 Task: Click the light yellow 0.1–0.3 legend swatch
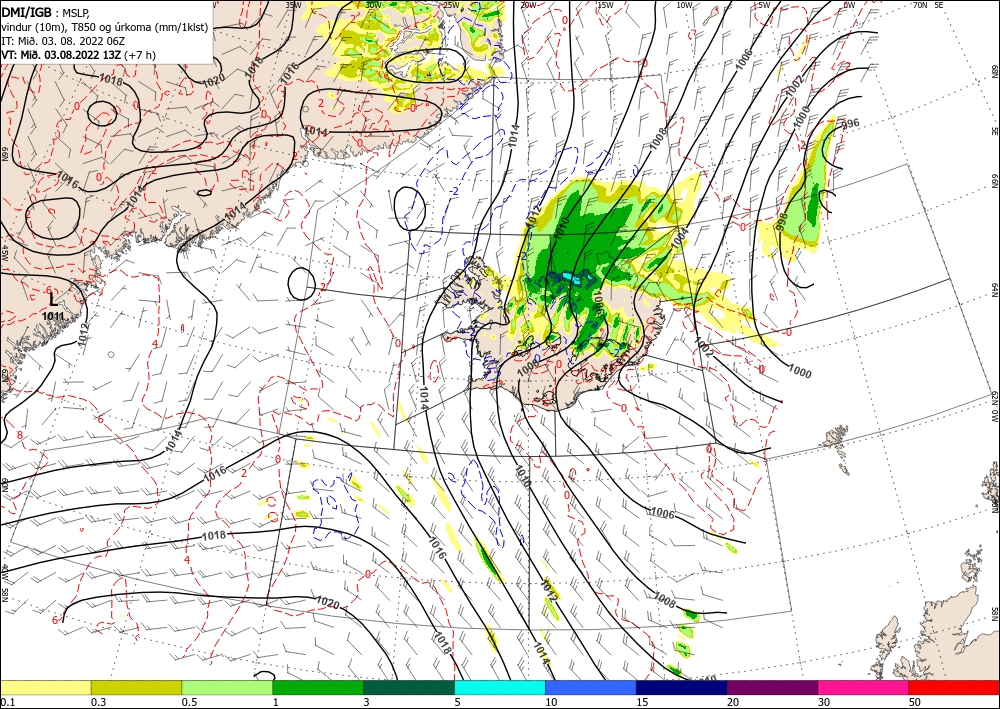(45, 687)
